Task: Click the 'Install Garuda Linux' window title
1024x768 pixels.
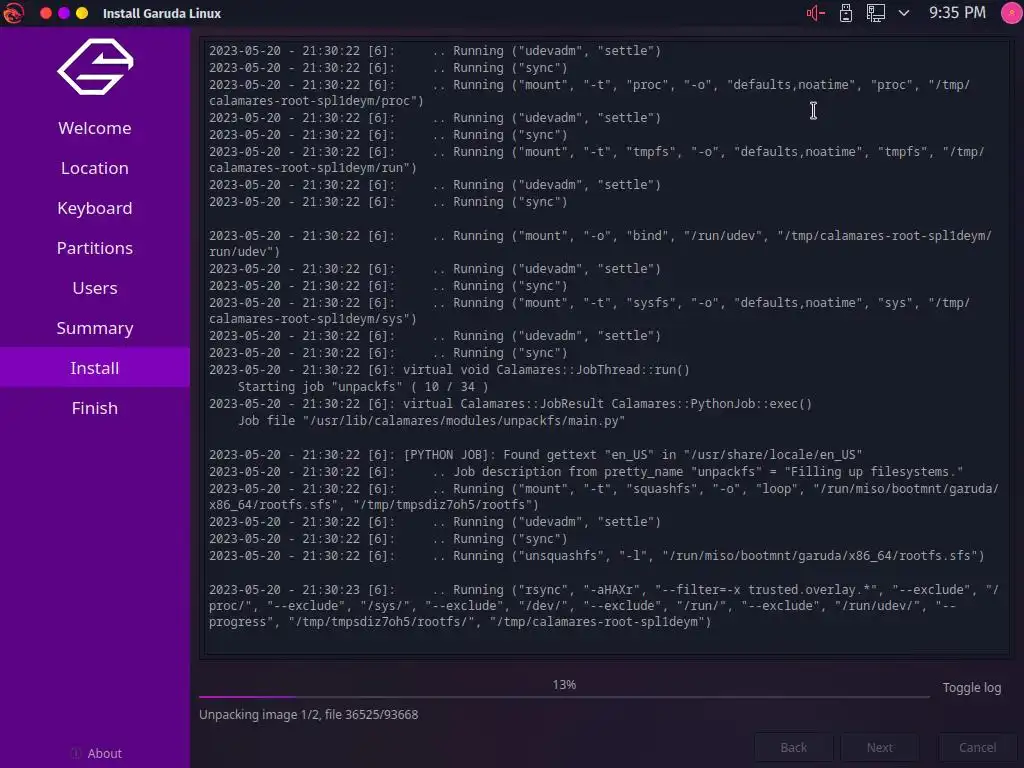Action: (162, 13)
